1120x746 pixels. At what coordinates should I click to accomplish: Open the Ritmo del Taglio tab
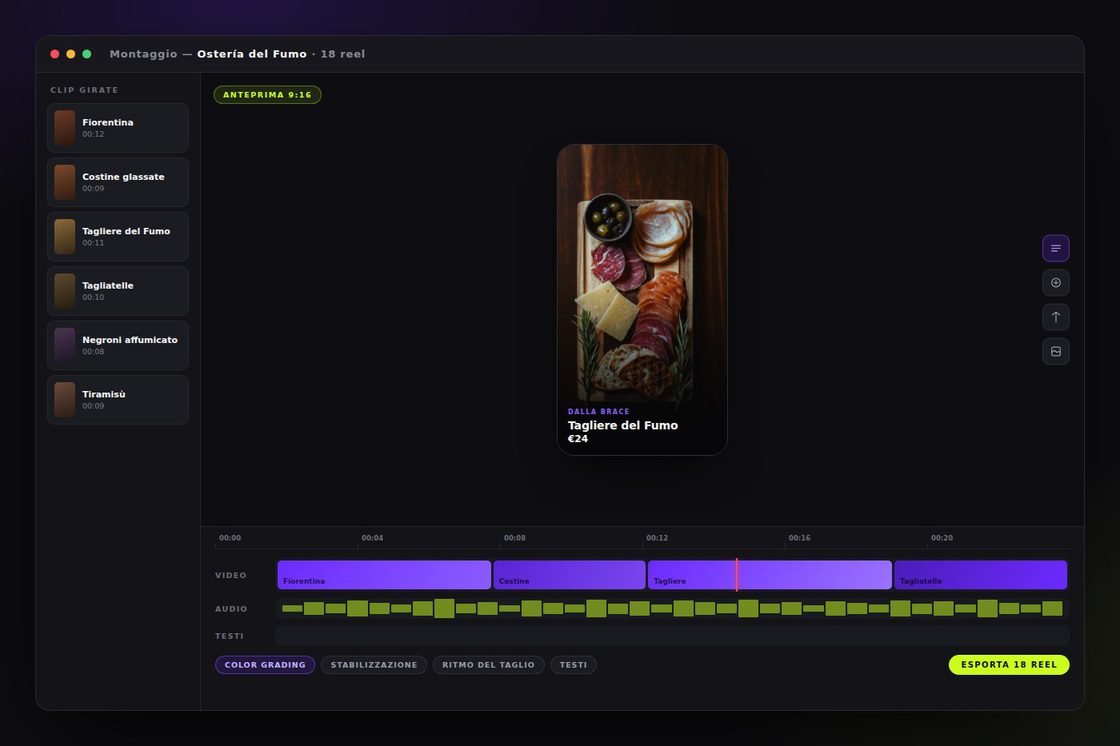pyautogui.click(x=488, y=665)
